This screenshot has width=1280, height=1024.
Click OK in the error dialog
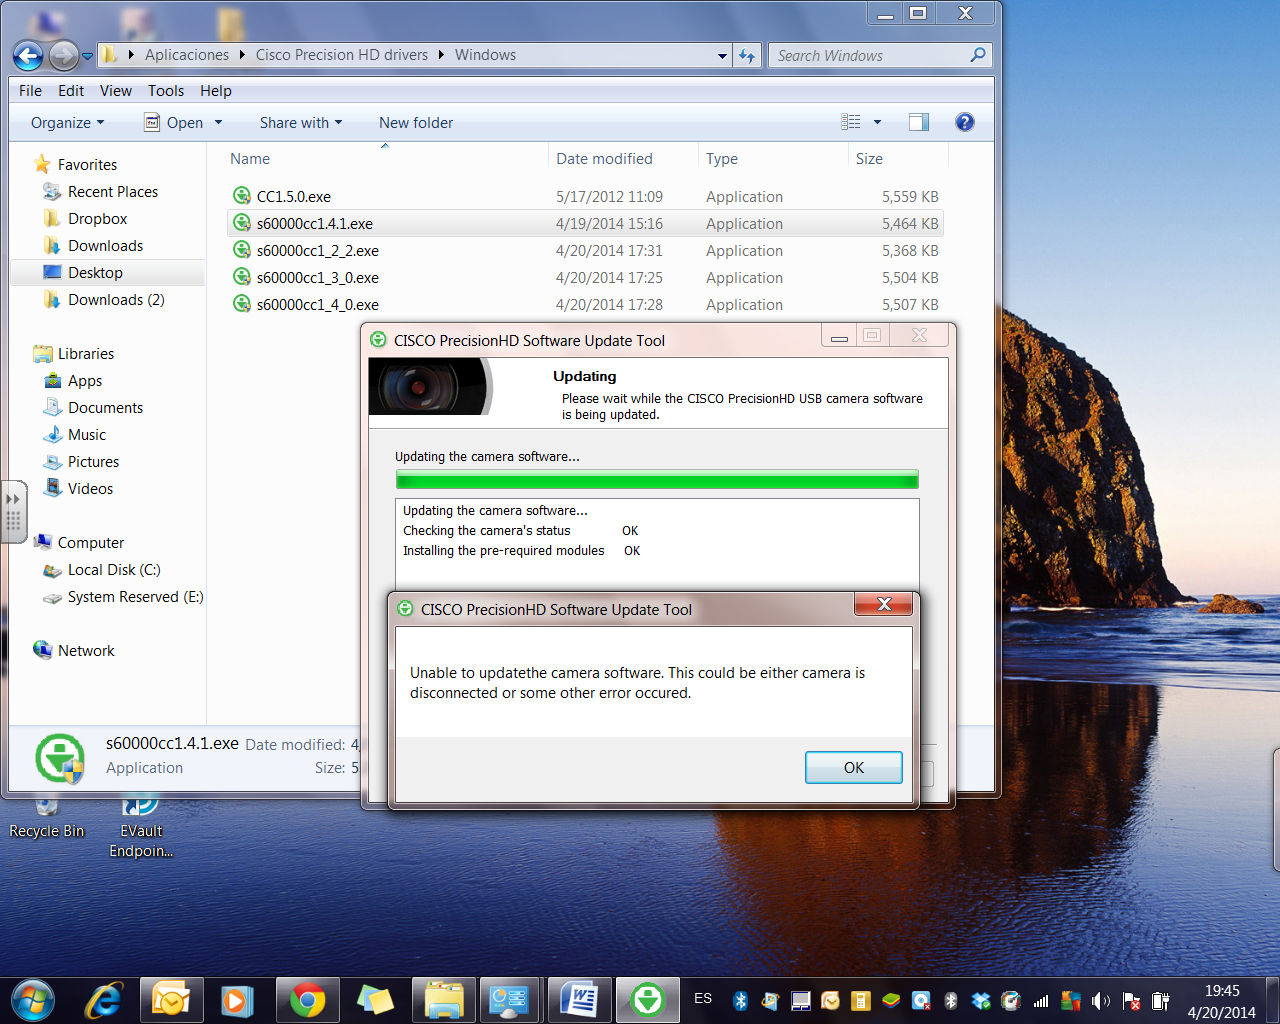pyautogui.click(x=853, y=767)
